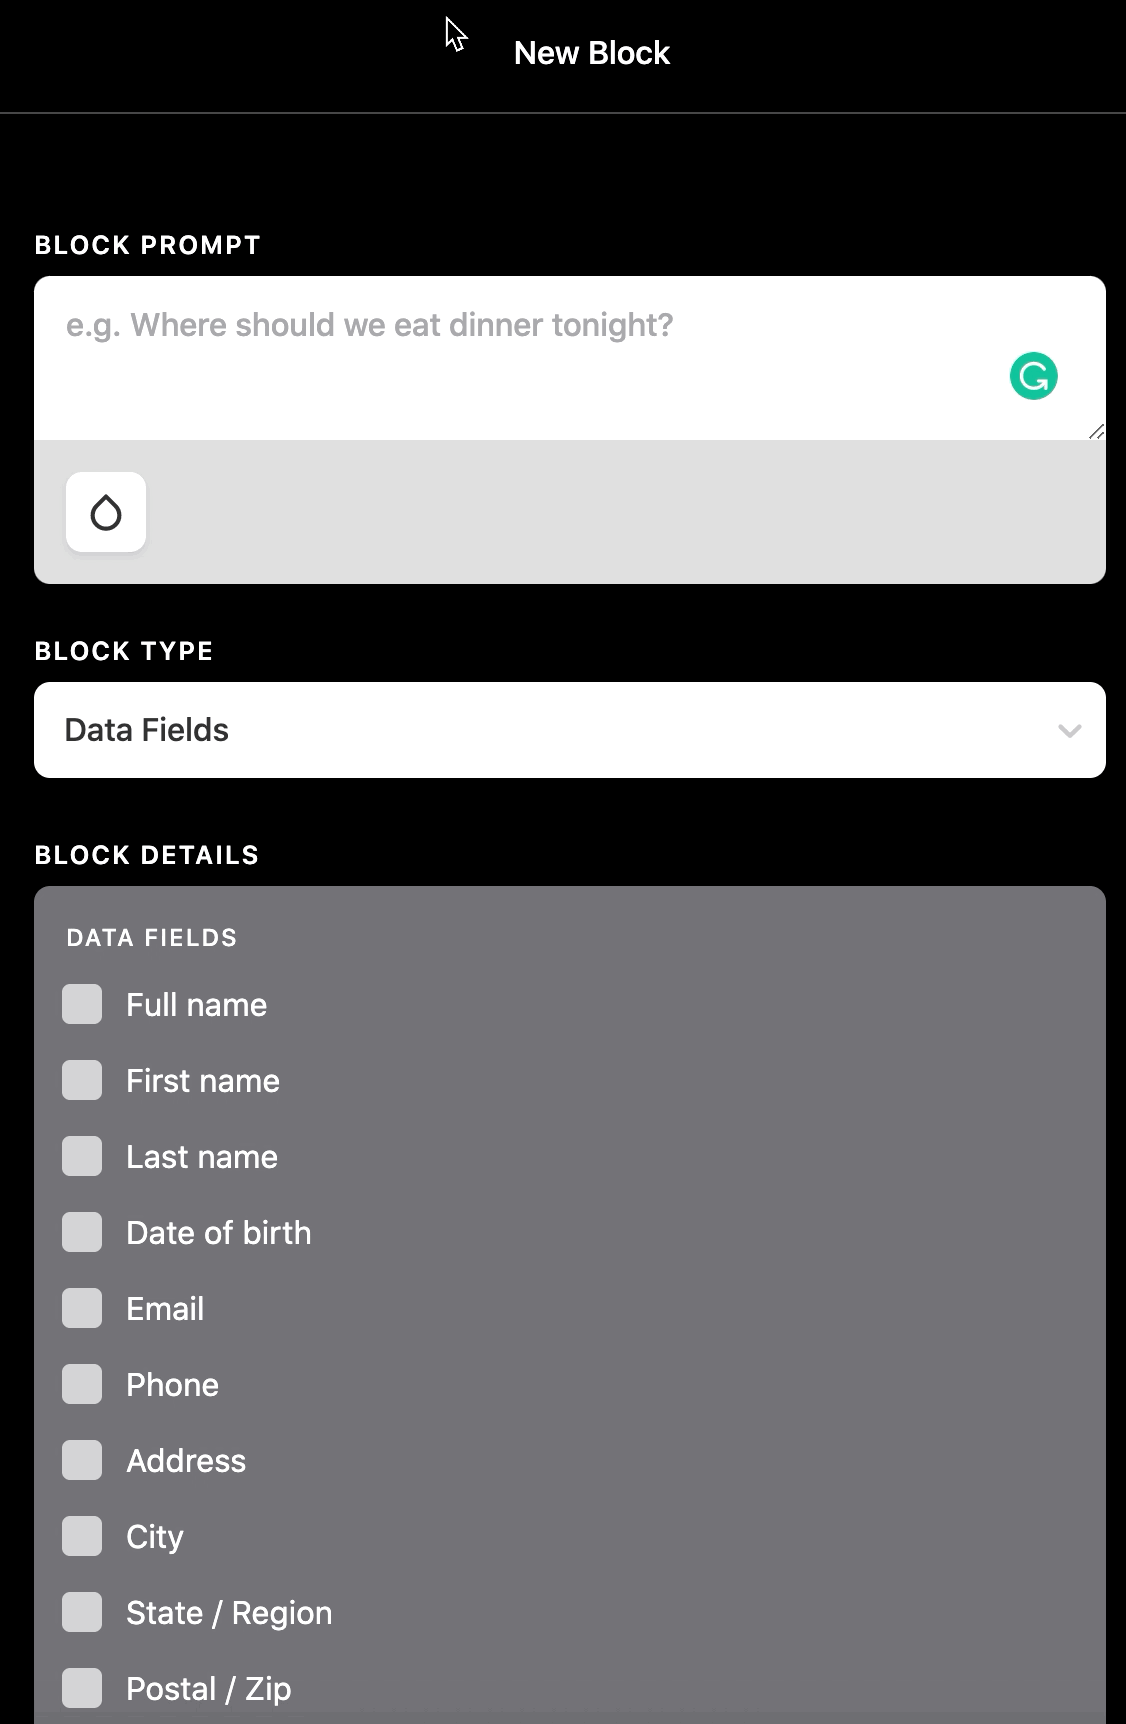Toggle the Last name checkbox
Image resolution: width=1126 pixels, height=1724 pixels.
[82, 1156]
